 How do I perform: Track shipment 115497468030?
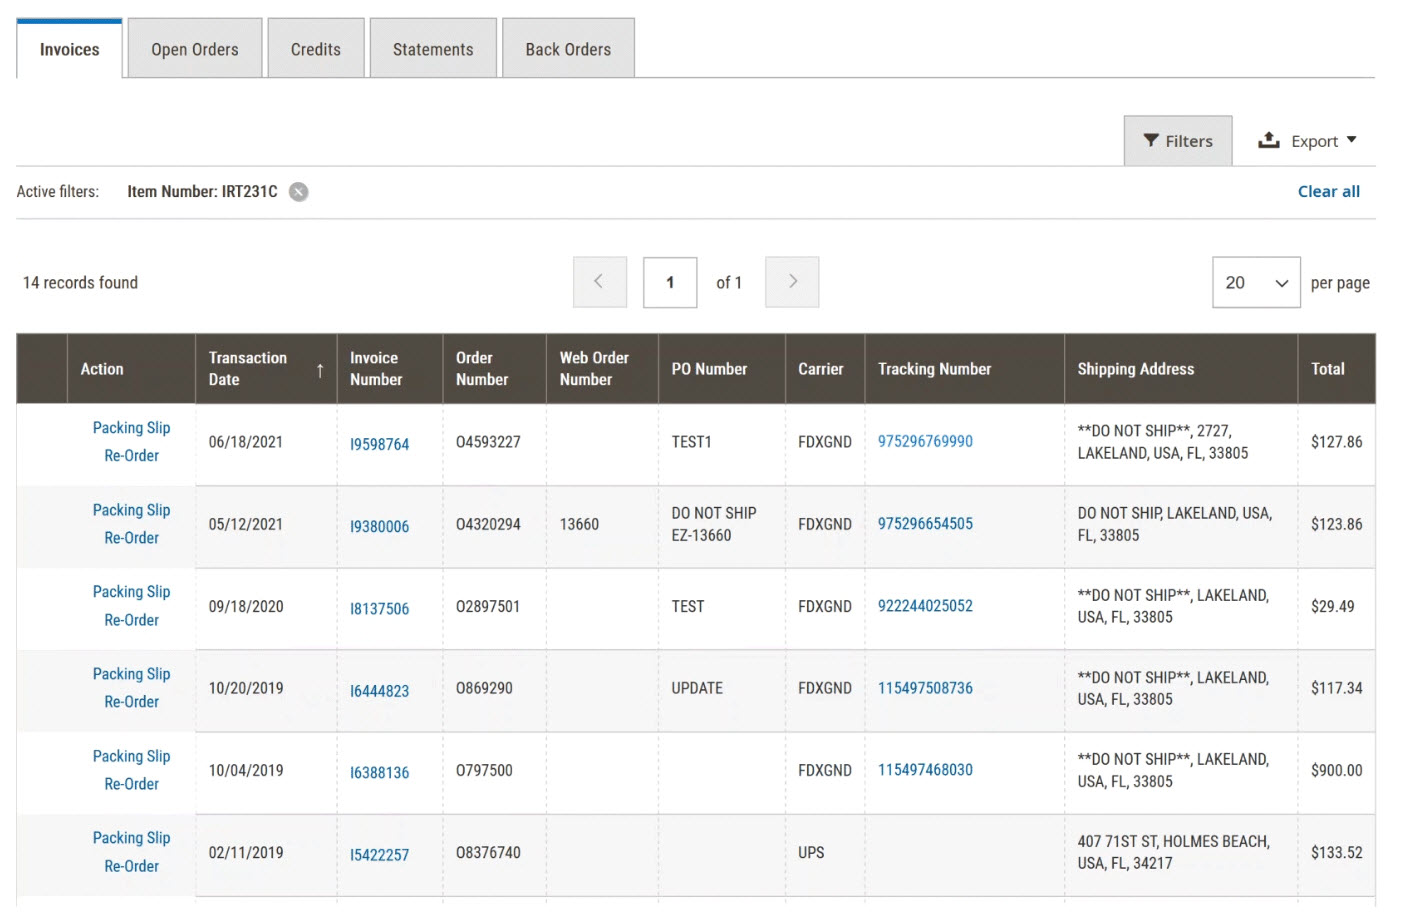(x=924, y=770)
